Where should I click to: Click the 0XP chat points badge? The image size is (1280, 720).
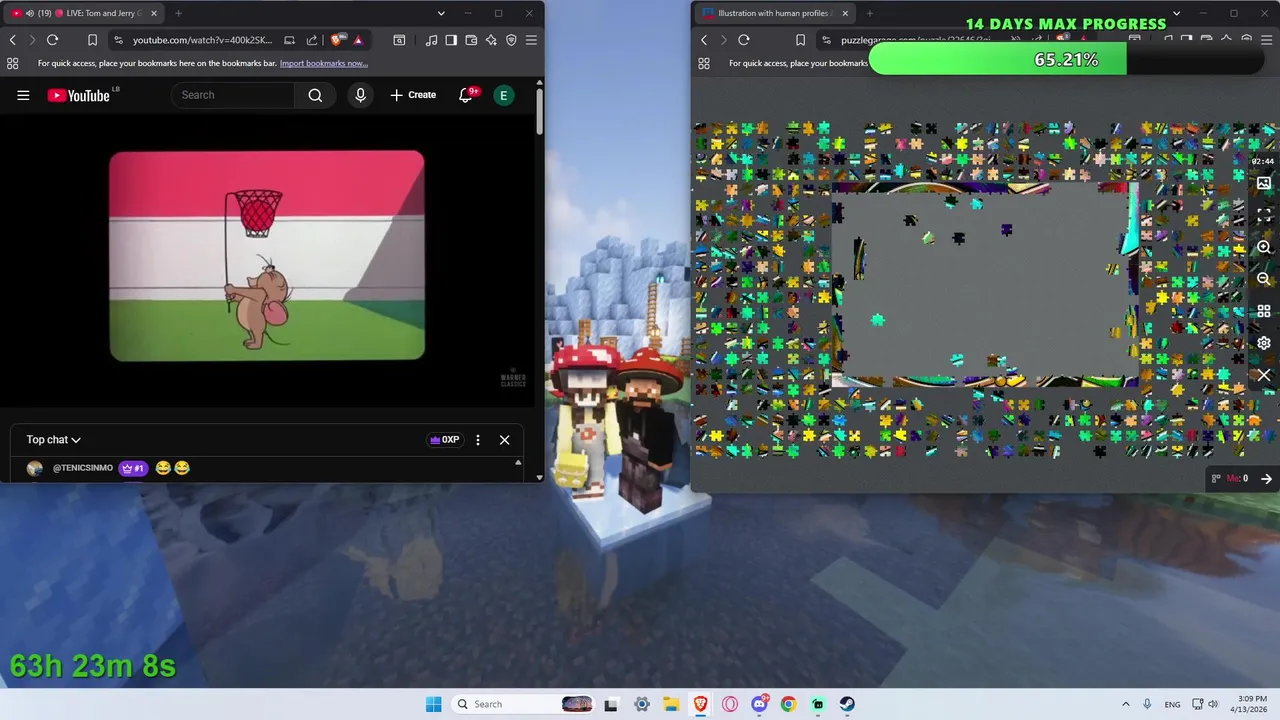[x=444, y=440]
